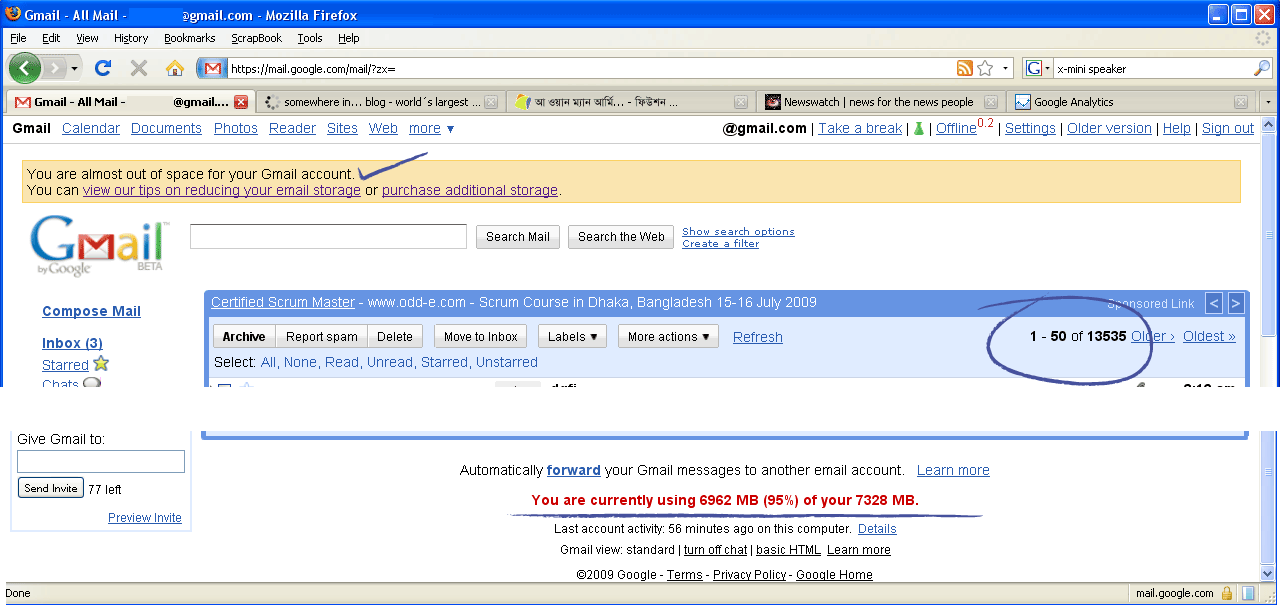Bookmark this page with the star icon
Screen dimensions: 1280x605
(x=985, y=68)
